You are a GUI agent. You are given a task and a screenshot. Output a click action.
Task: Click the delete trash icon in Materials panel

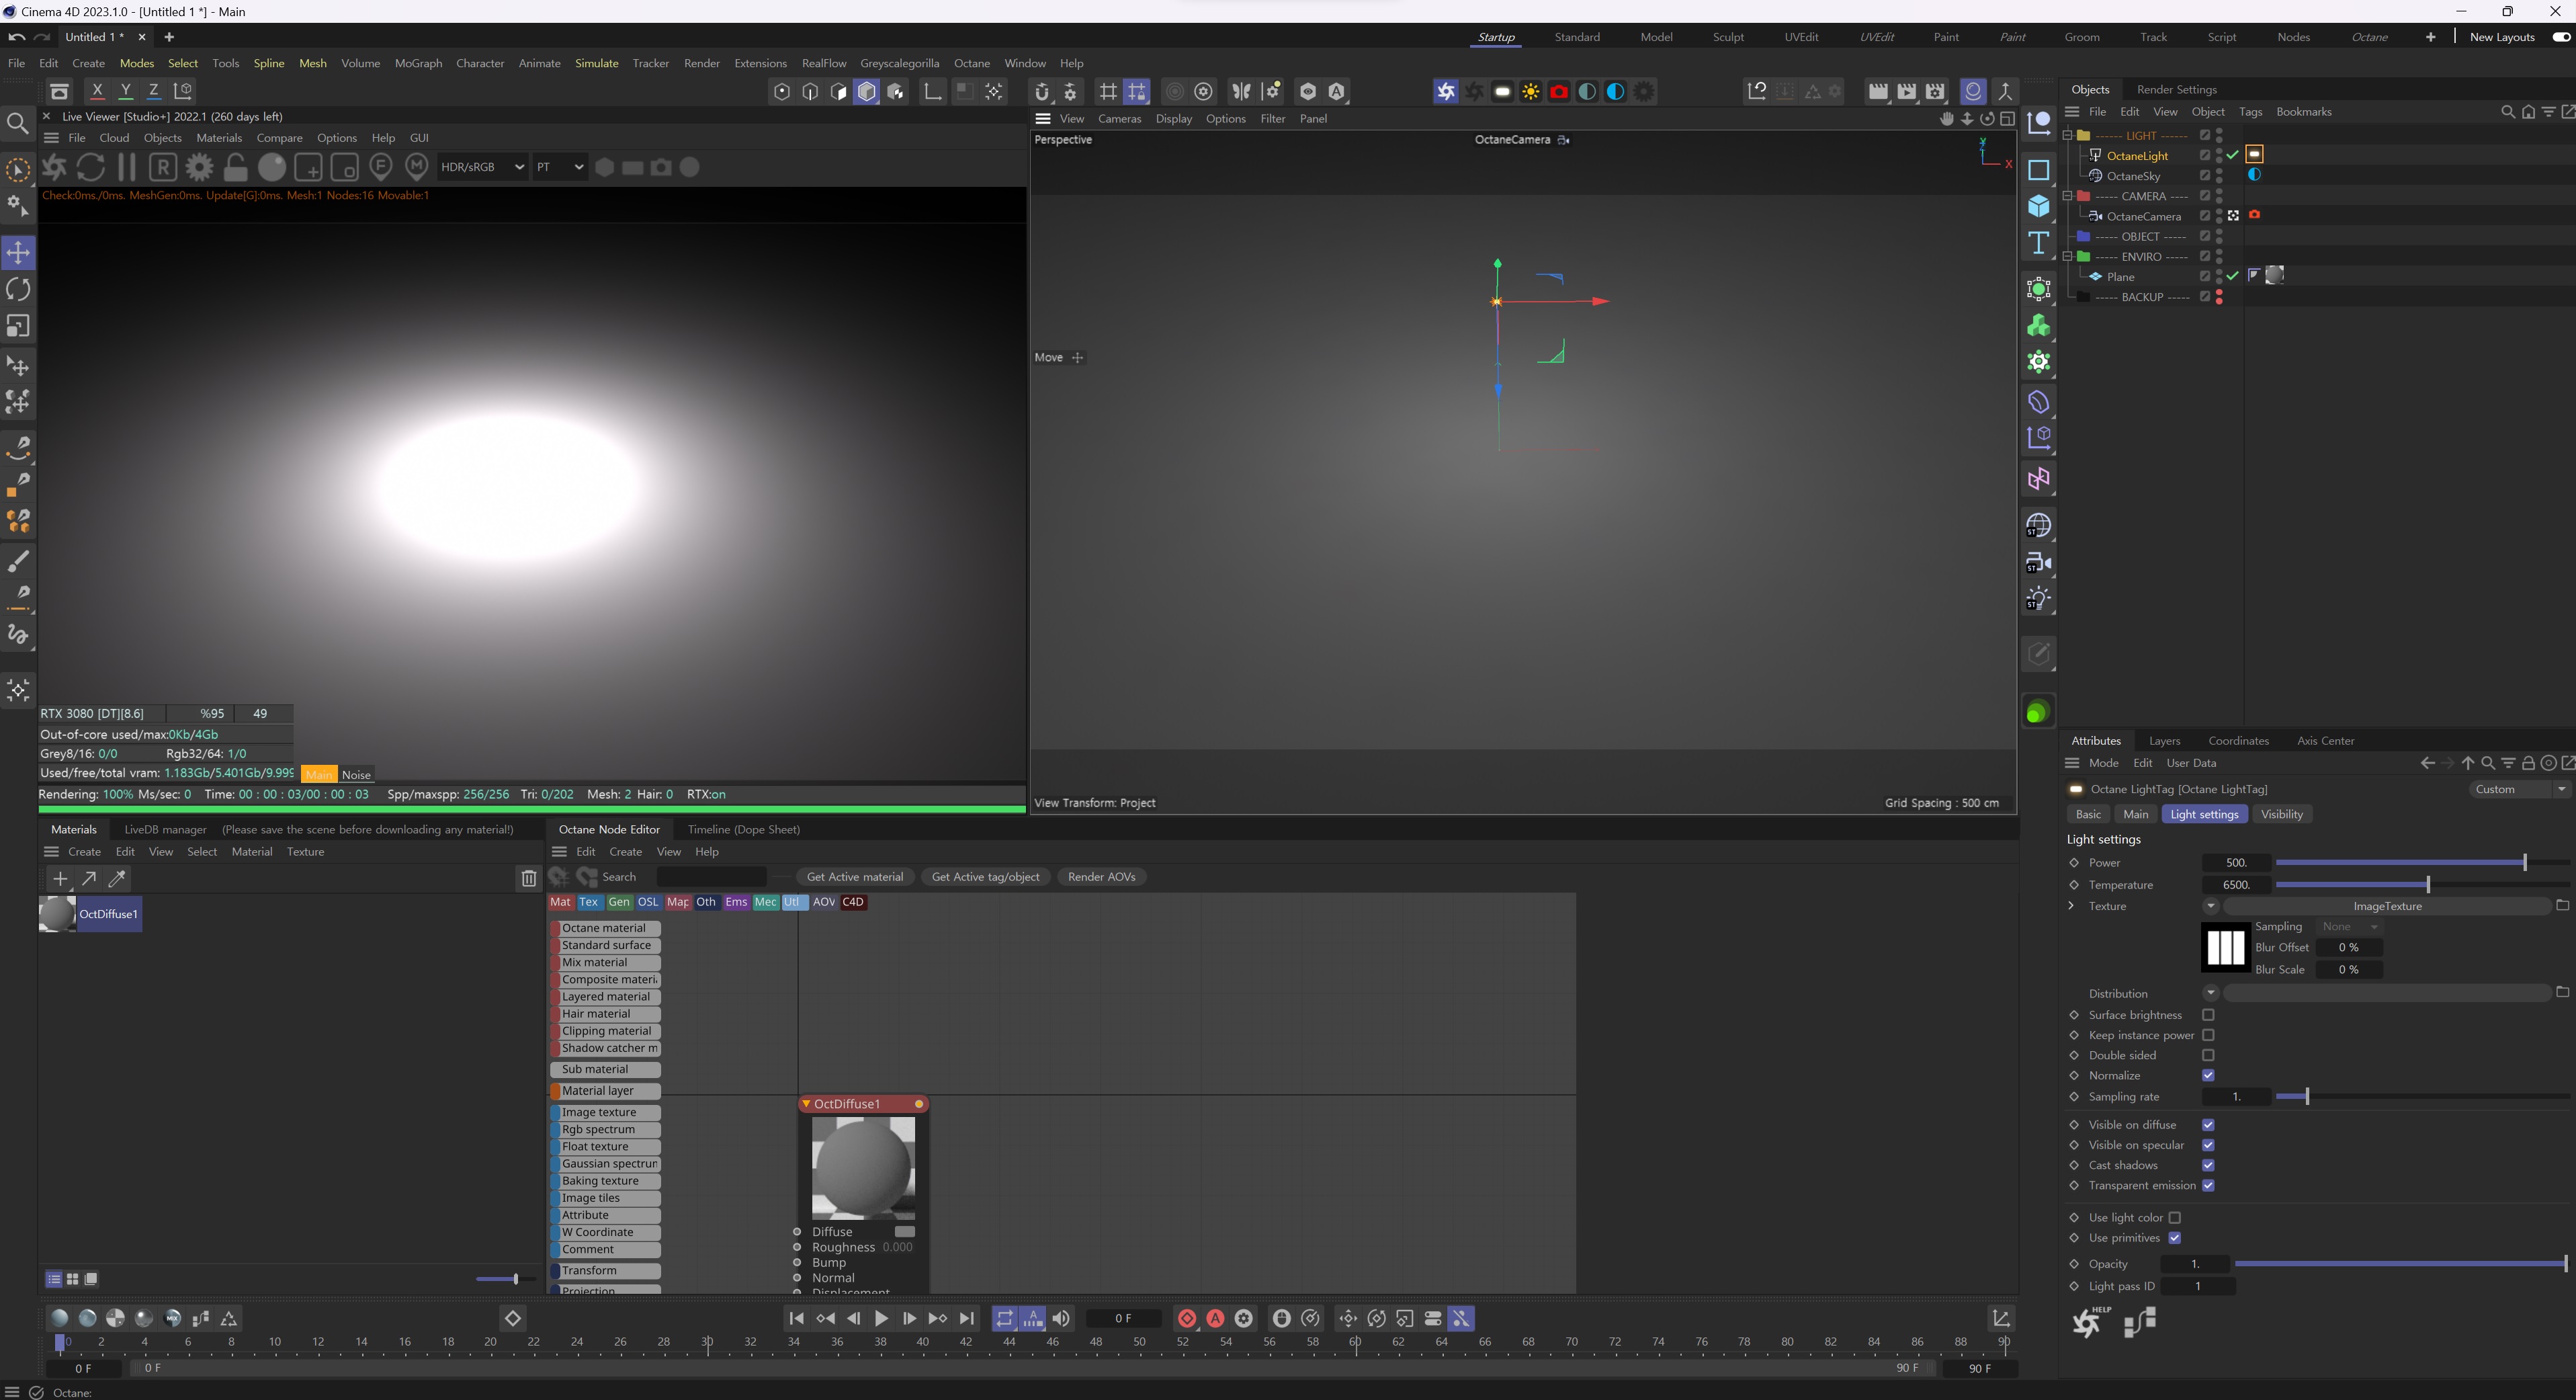(529, 879)
